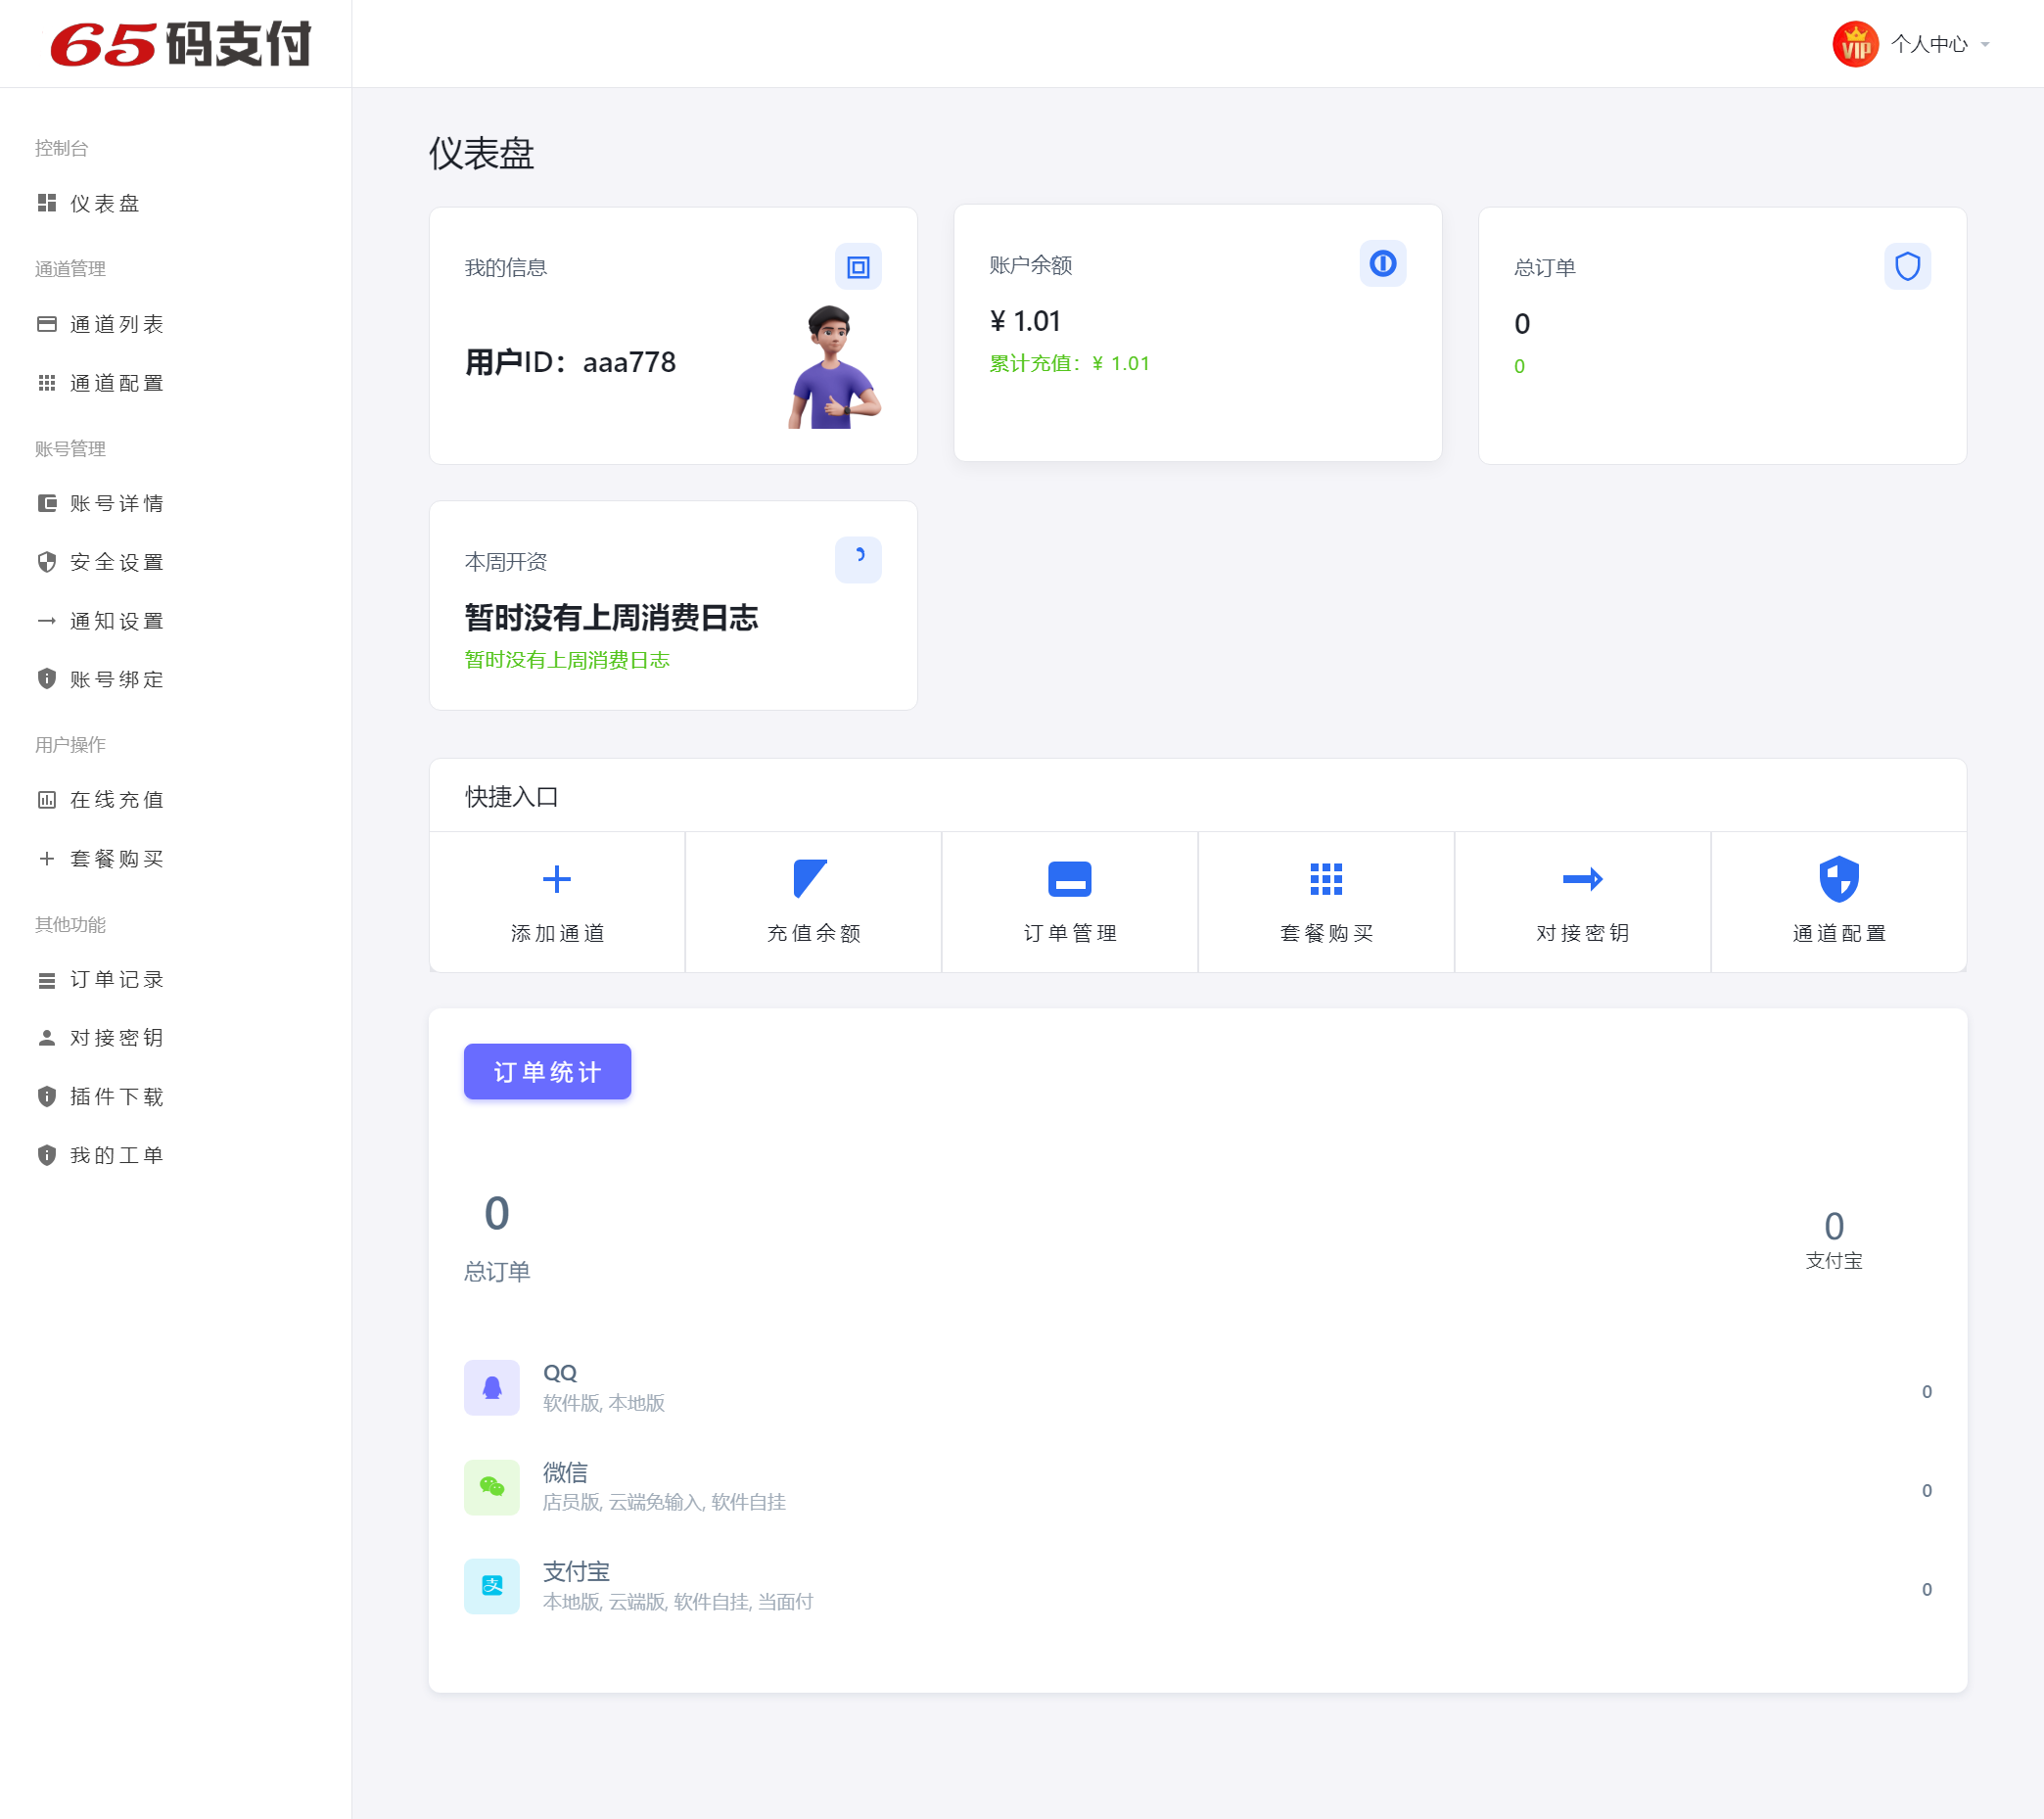Click the plus icon for 添加通道

pos(556,879)
